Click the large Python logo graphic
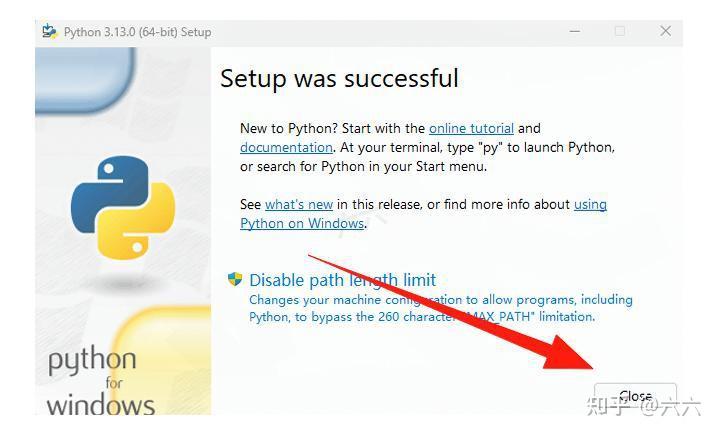 122,207
